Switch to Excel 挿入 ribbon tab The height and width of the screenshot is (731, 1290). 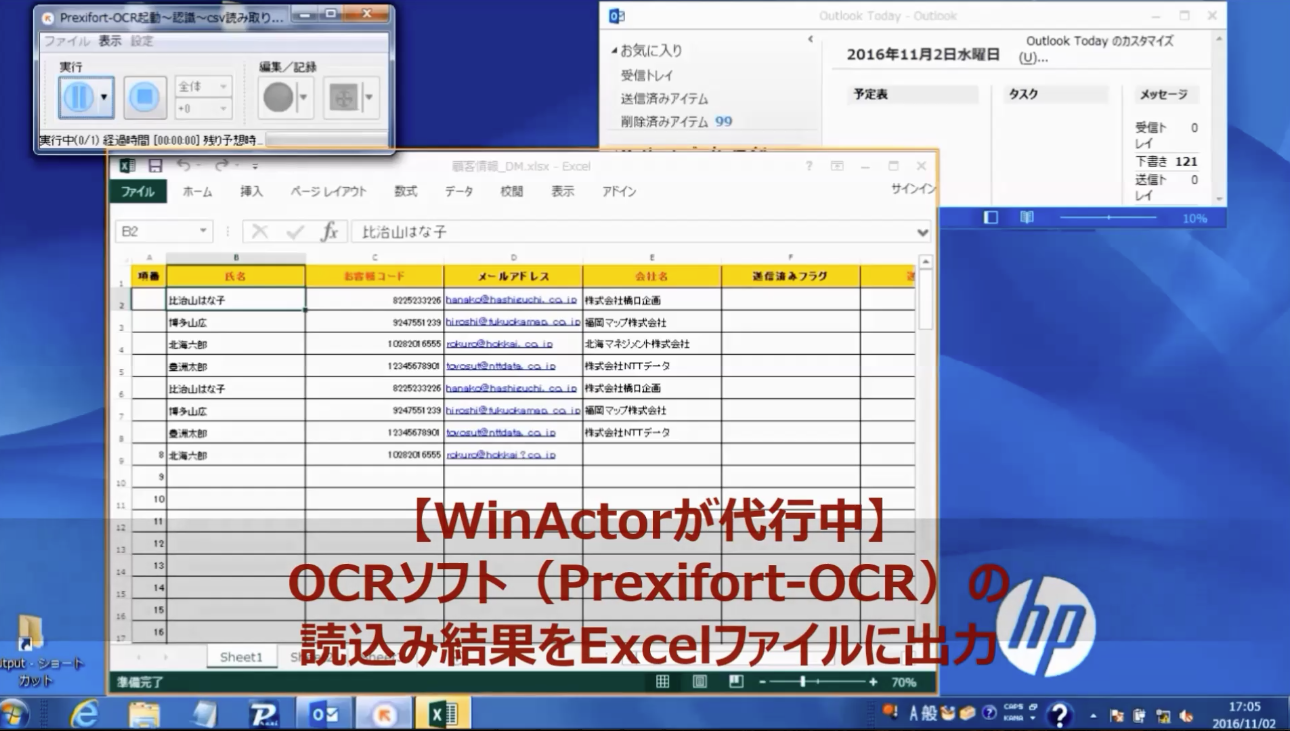tap(252, 192)
